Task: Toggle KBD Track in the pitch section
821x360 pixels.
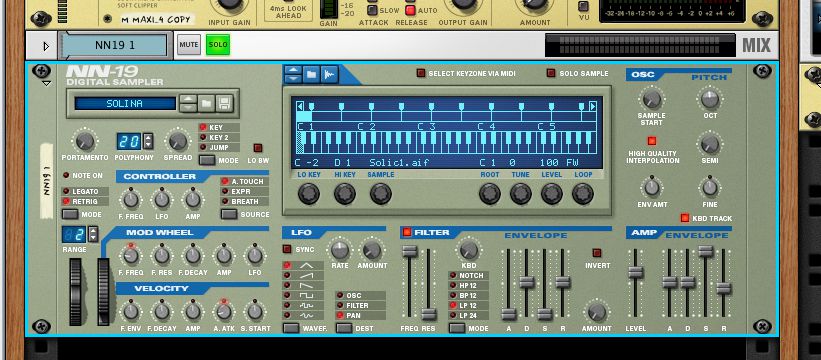Action: 684,218
